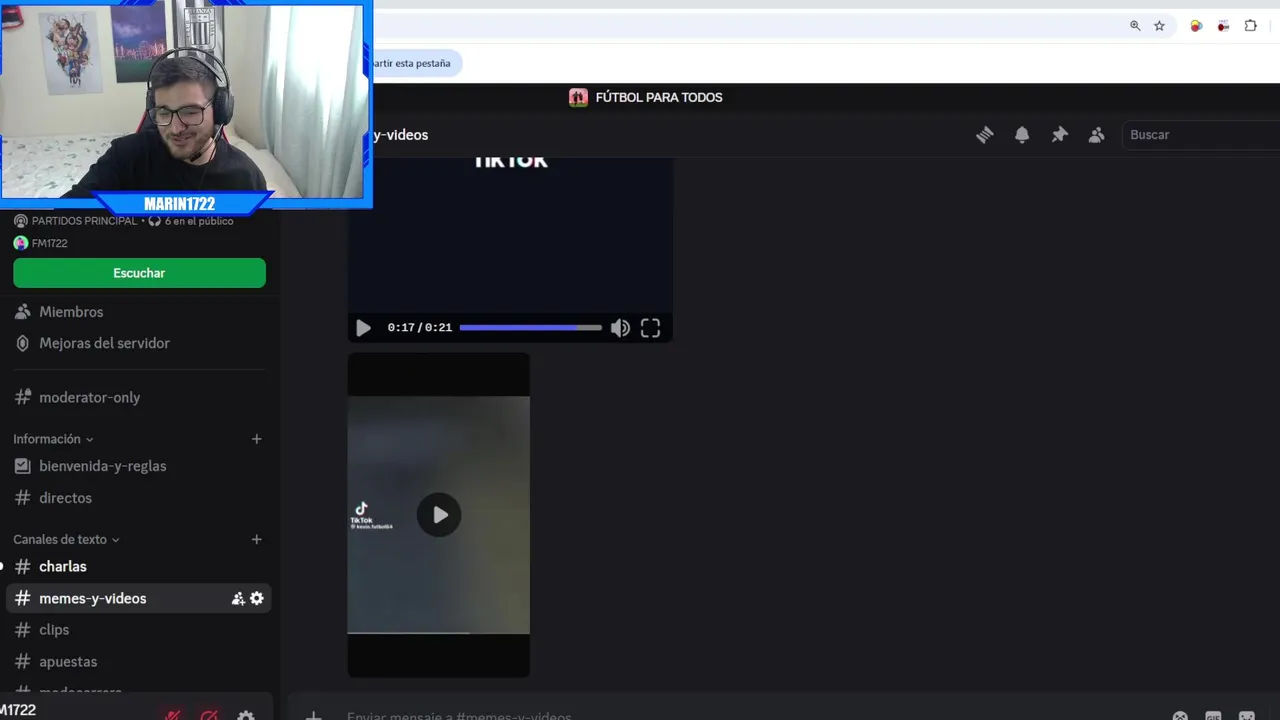The height and width of the screenshot is (720, 1280).
Task: Play the TikTok video at 0:17
Action: pyautogui.click(x=363, y=328)
